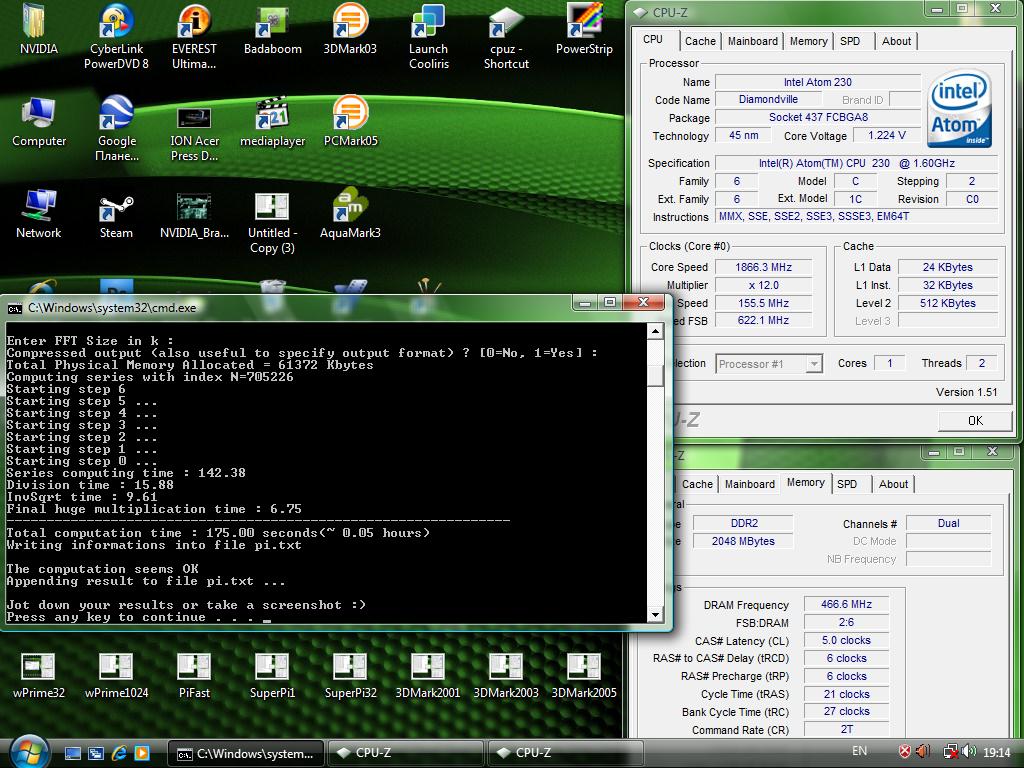The image size is (1024, 768).
Task: Click the Instructions field MMX, SSE, SSE2
Action: click(856, 216)
